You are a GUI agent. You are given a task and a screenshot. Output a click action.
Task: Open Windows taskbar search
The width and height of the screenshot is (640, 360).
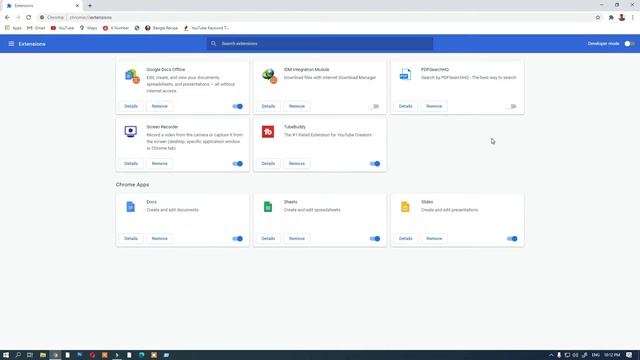18,355
